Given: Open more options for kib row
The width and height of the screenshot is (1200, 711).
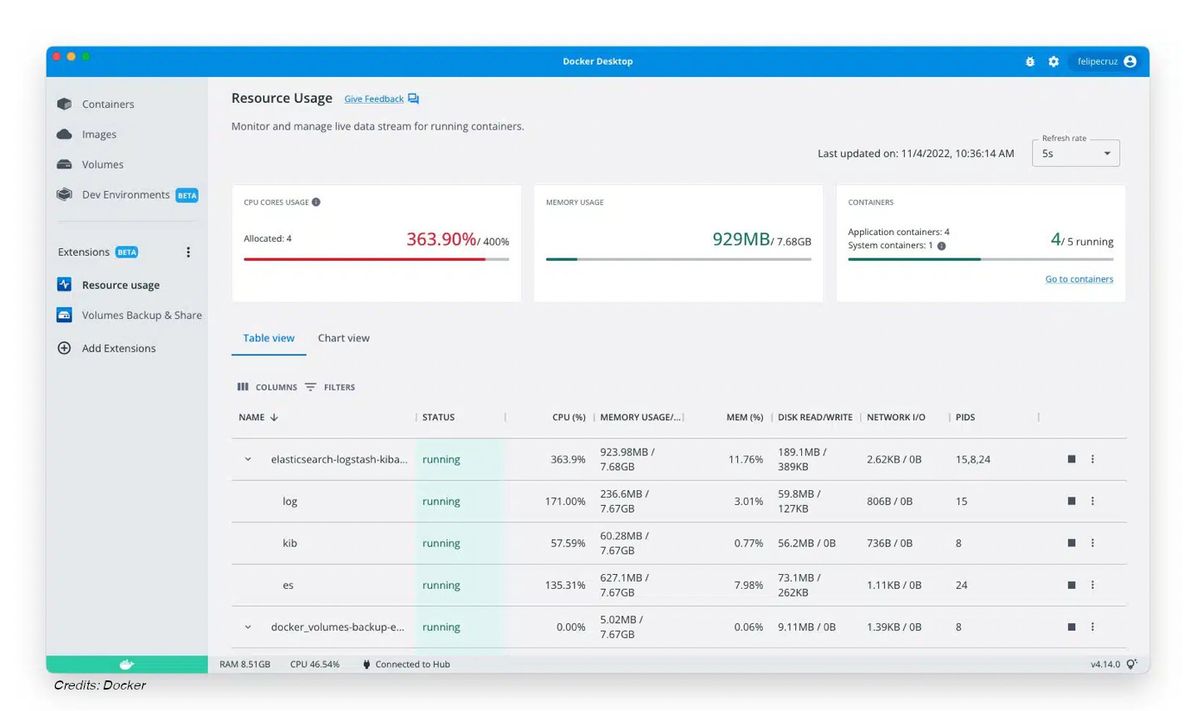Looking at the screenshot, I should [x=1092, y=543].
